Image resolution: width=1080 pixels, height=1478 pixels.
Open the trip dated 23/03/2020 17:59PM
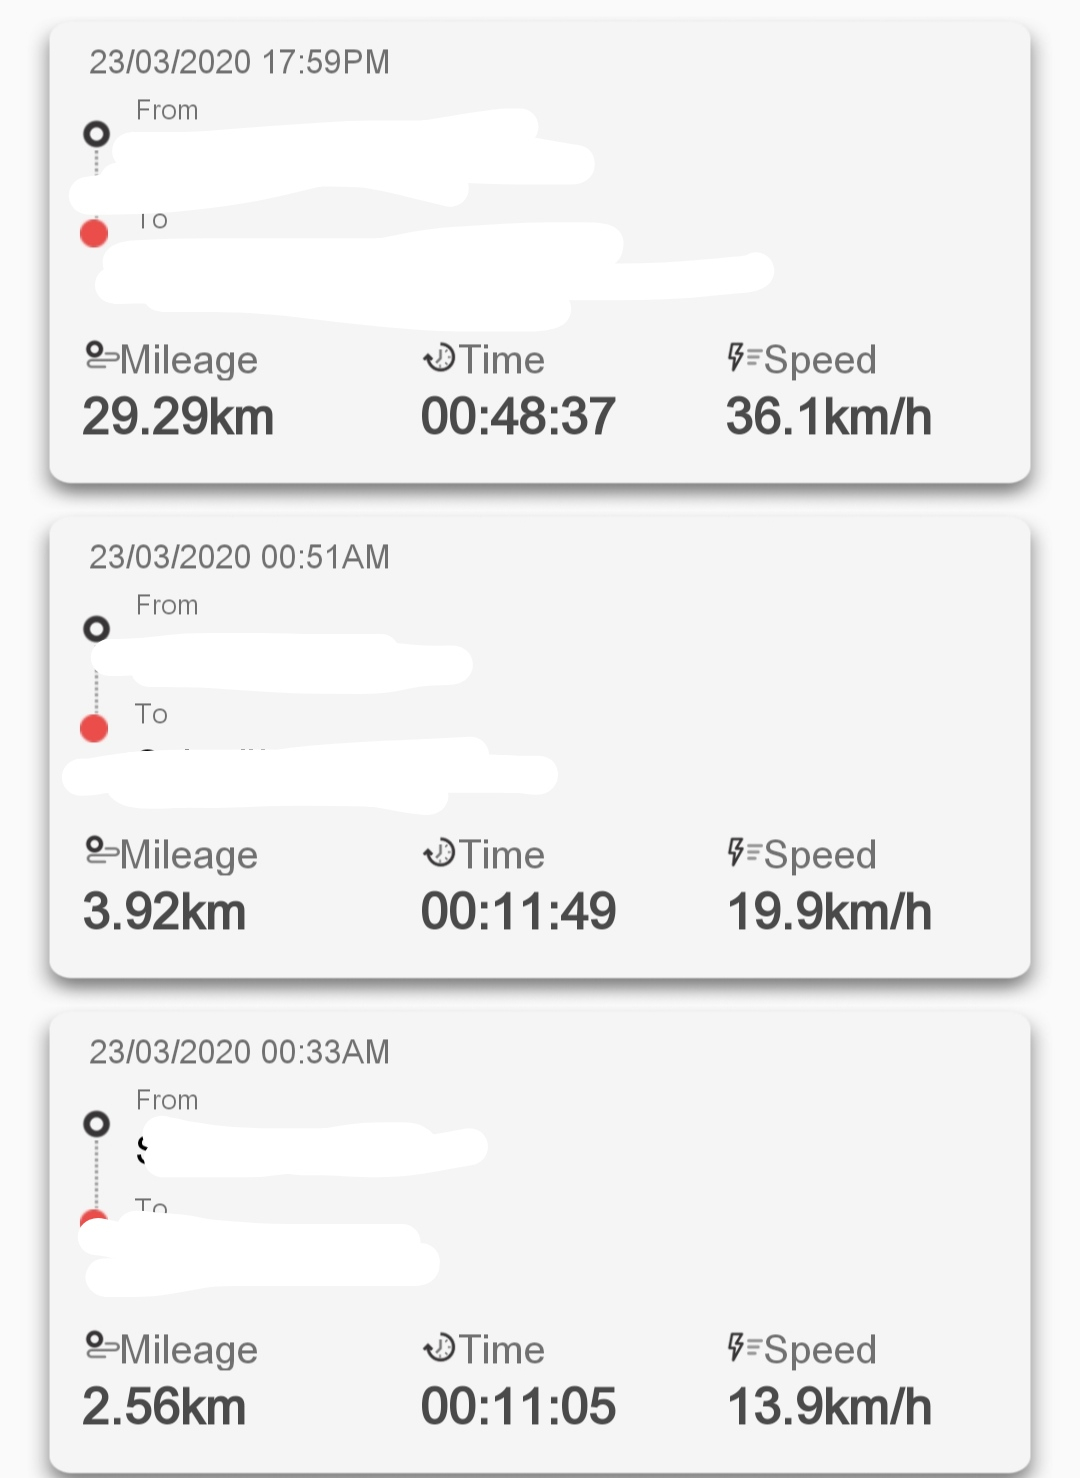tap(239, 62)
